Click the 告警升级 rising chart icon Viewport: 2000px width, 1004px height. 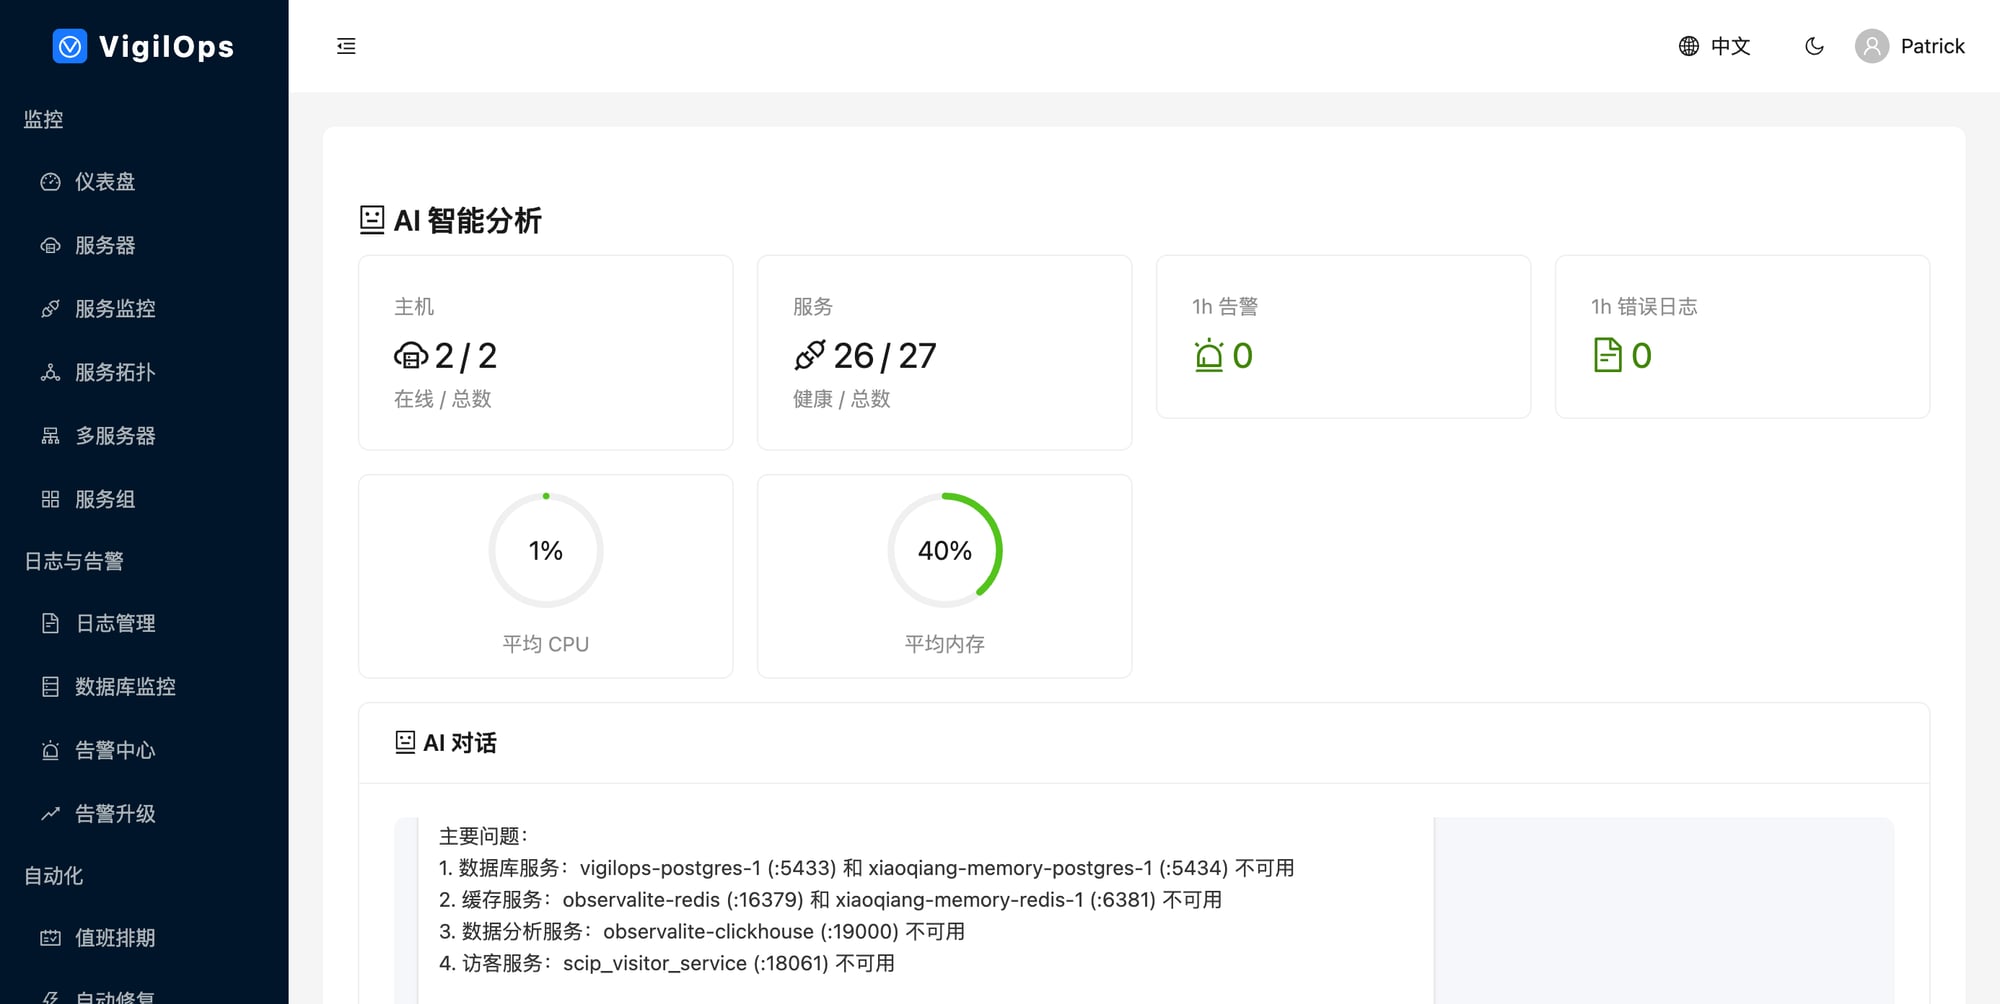[x=50, y=814]
